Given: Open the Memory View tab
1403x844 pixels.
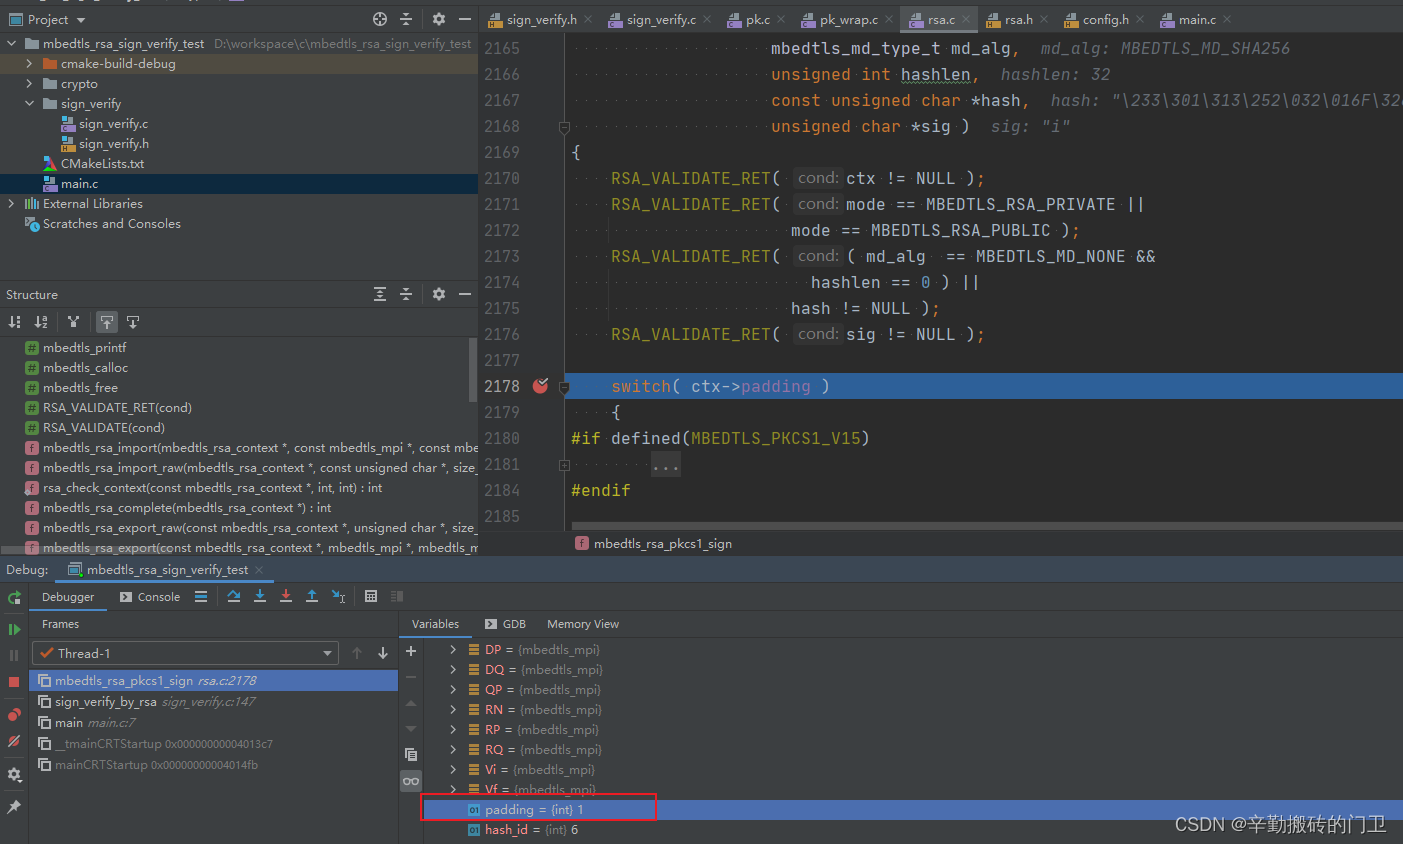Looking at the screenshot, I should (x=583, y=624).
